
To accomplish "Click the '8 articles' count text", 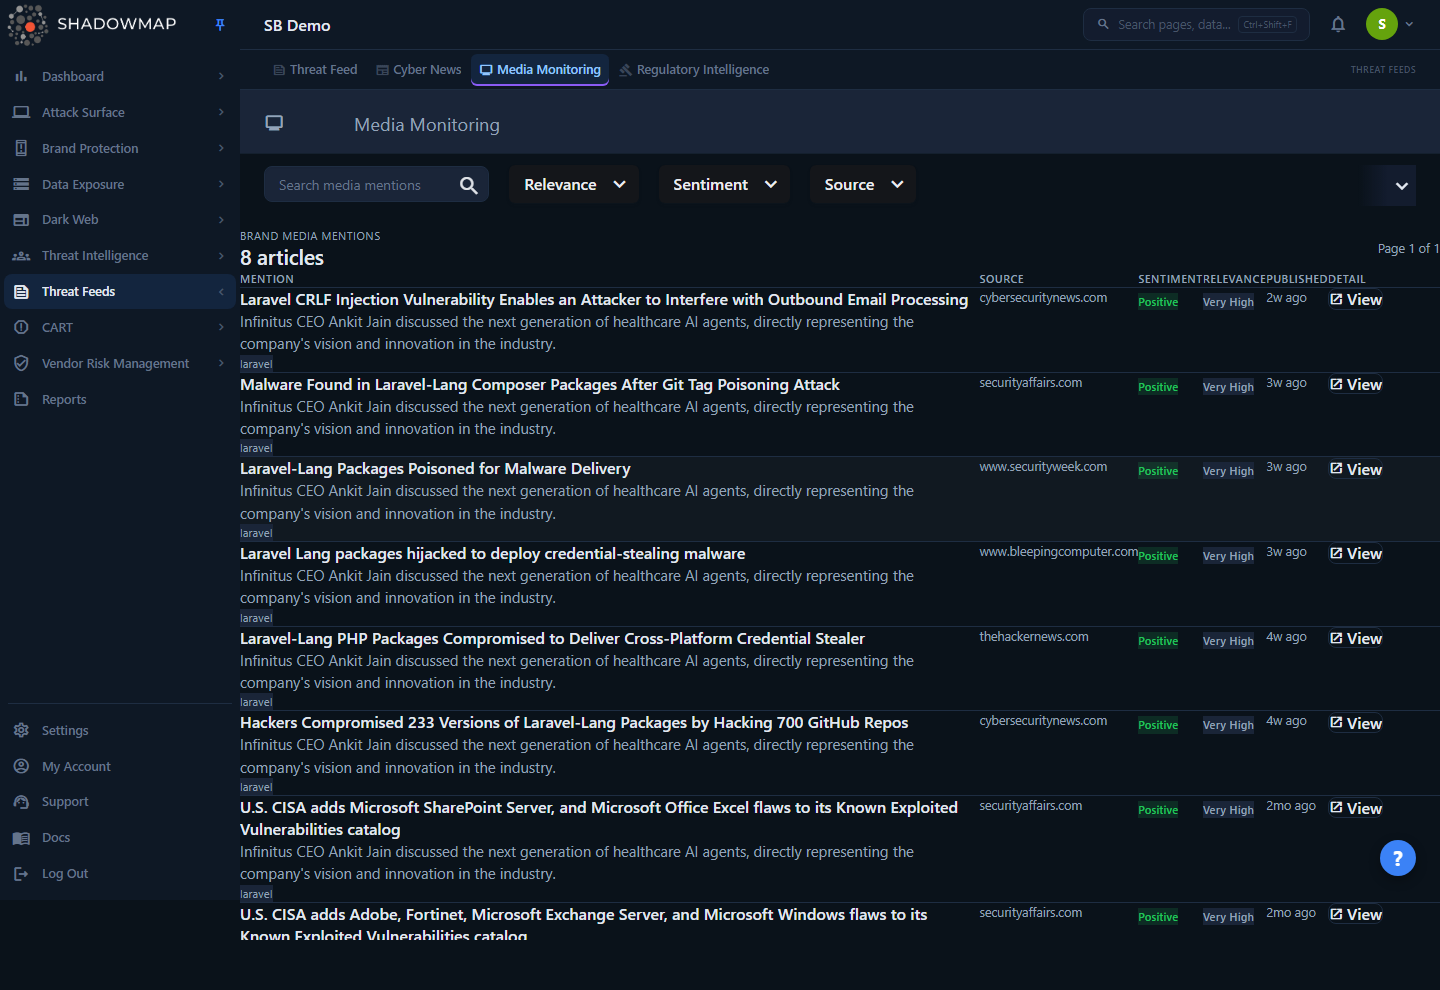I will 282,258.
